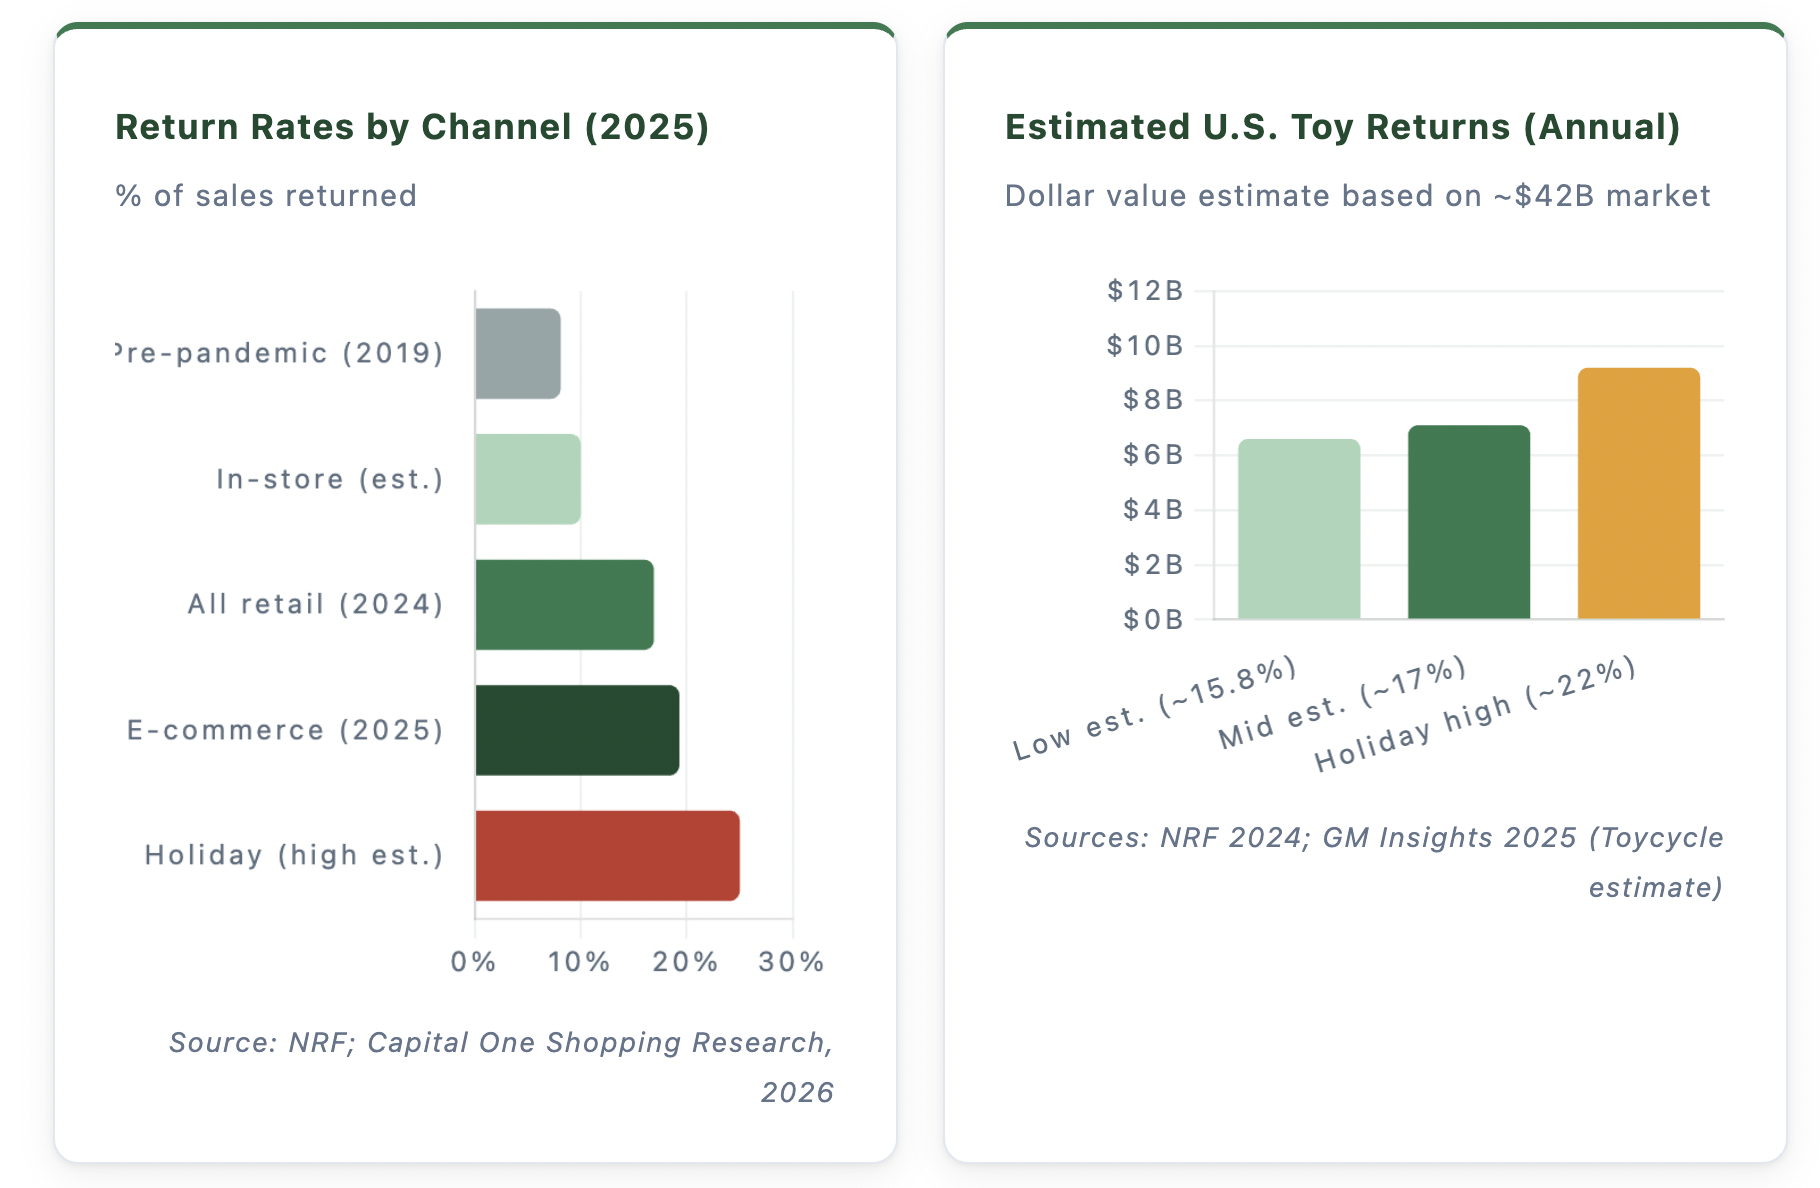
Task: Click the Mid est. dark green bar
Action: [x=1469, y=522]
